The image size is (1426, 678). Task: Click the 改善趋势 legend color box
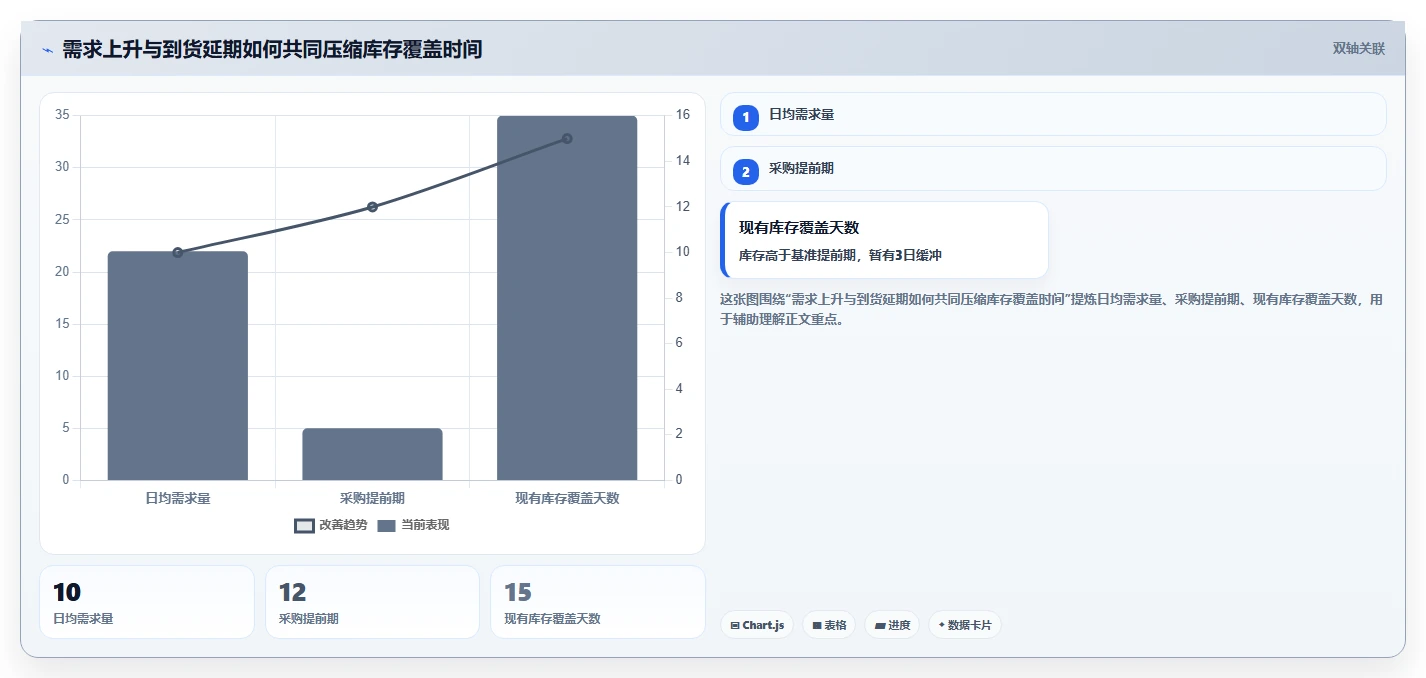click(304, 526)
